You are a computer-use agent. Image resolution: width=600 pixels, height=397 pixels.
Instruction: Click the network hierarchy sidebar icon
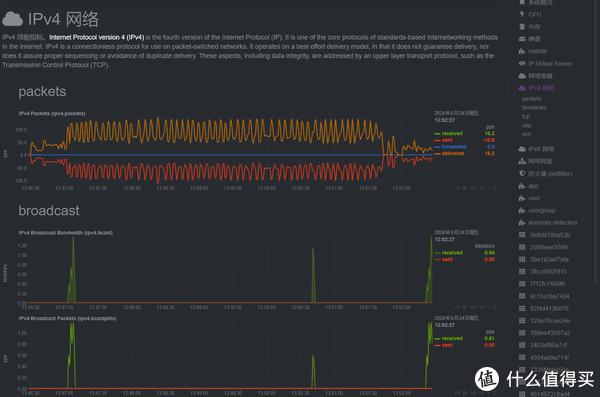[x=522, y=161]
